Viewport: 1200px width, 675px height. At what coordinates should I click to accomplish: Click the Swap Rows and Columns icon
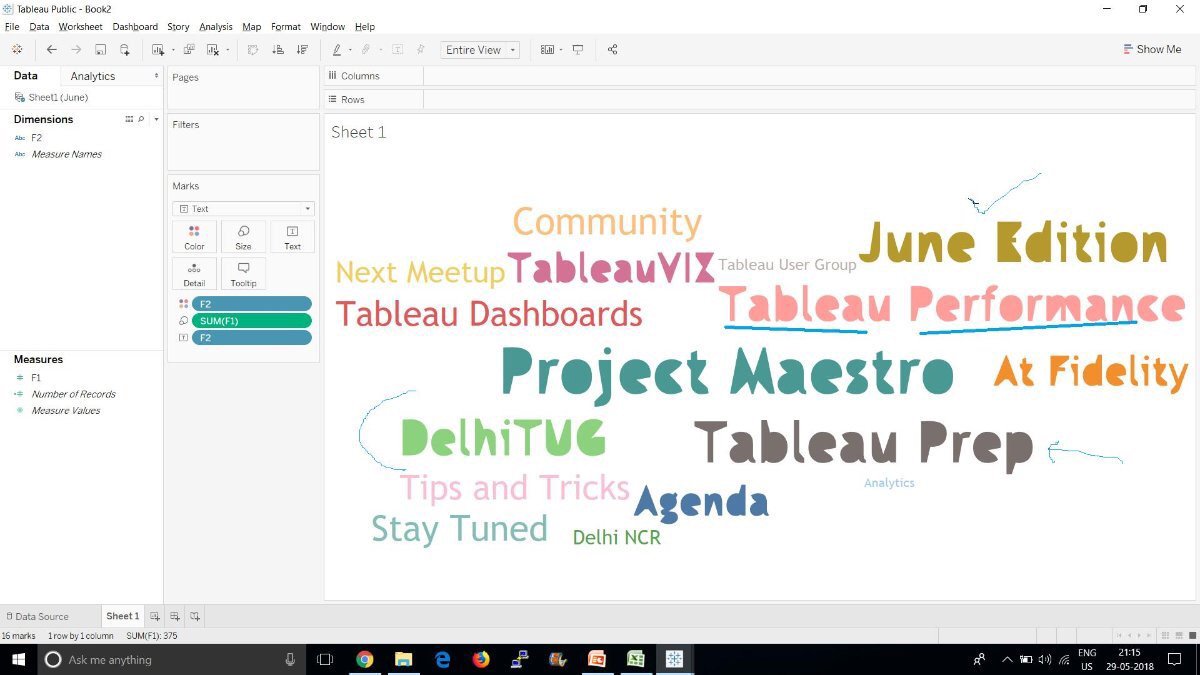click(x=253, y=49)
